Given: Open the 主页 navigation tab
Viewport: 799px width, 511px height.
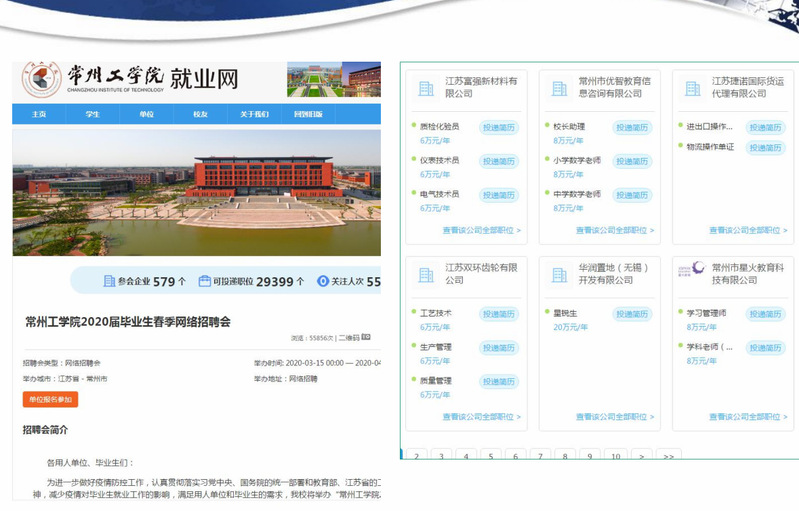Looking at the screenshot, I should click(39, 114).
